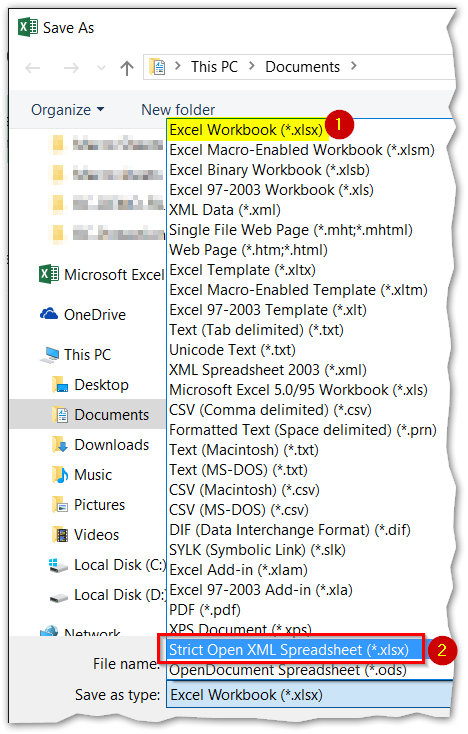Click the Documents folder icon in sidebar
The image size is (468, 734).
point(60,414)
